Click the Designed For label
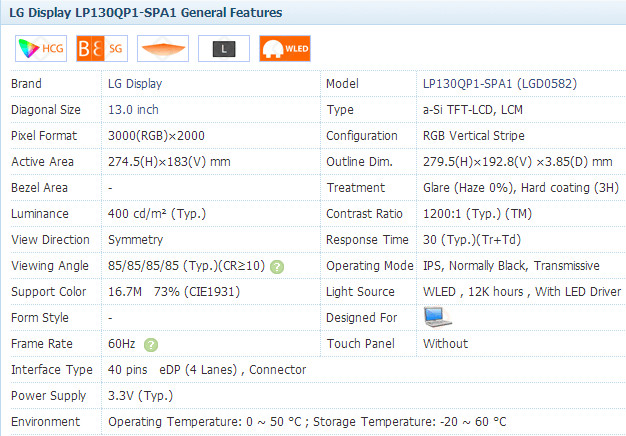Image resolution: width=626 pixels, height=436 pixels. [362, 317]
